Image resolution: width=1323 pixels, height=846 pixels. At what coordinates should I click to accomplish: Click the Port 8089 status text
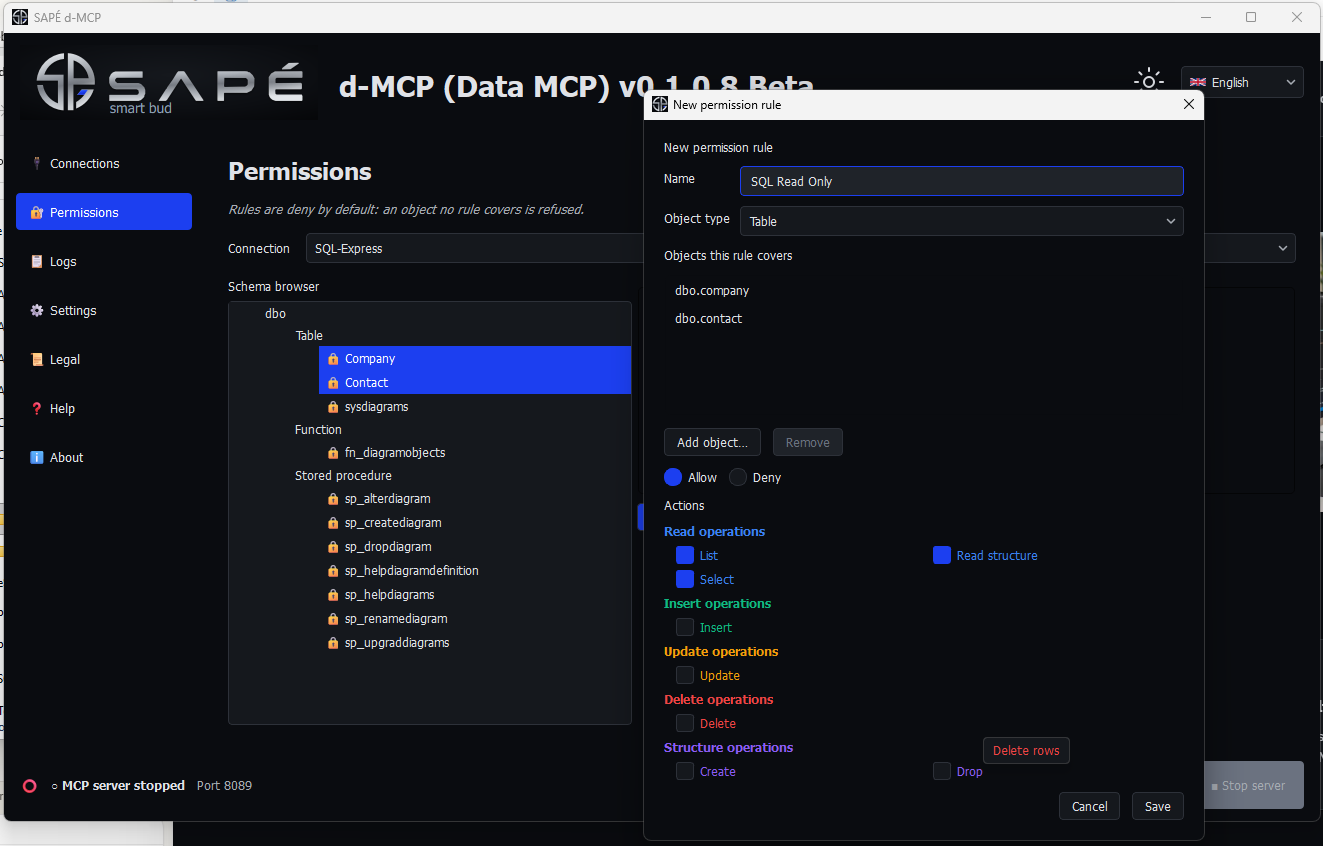[x=224, y=786]
